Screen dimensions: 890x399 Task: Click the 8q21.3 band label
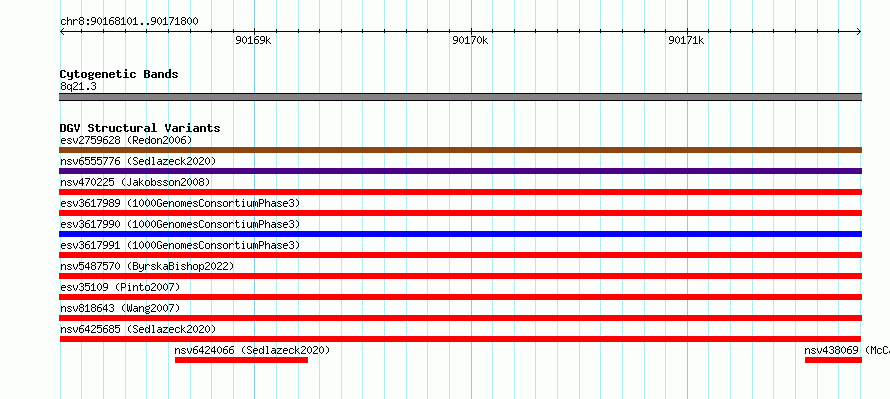tap(78, 86)
